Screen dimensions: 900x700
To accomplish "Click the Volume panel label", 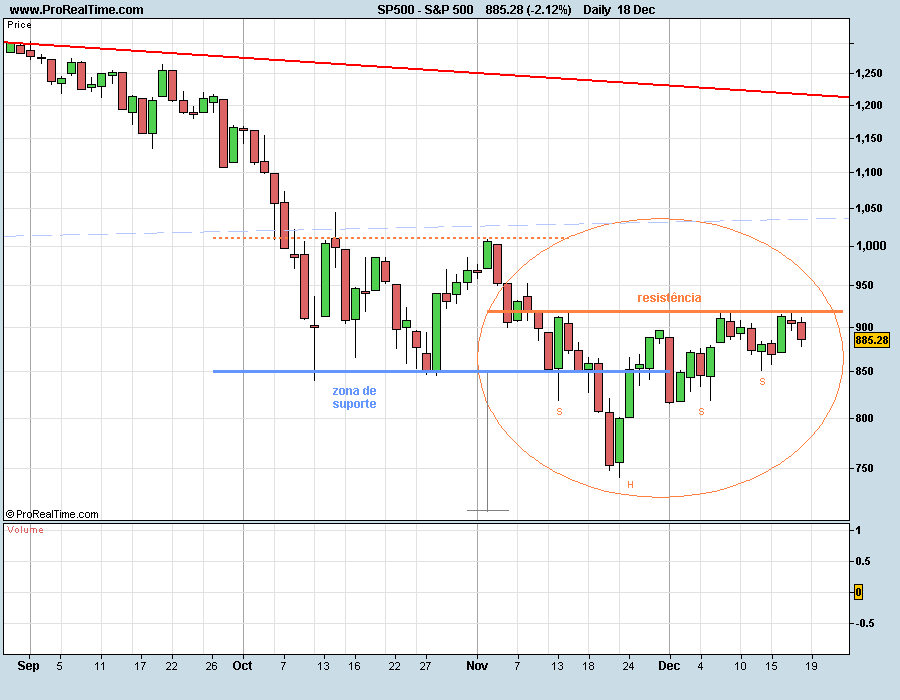I will click(x=25, y=530).
